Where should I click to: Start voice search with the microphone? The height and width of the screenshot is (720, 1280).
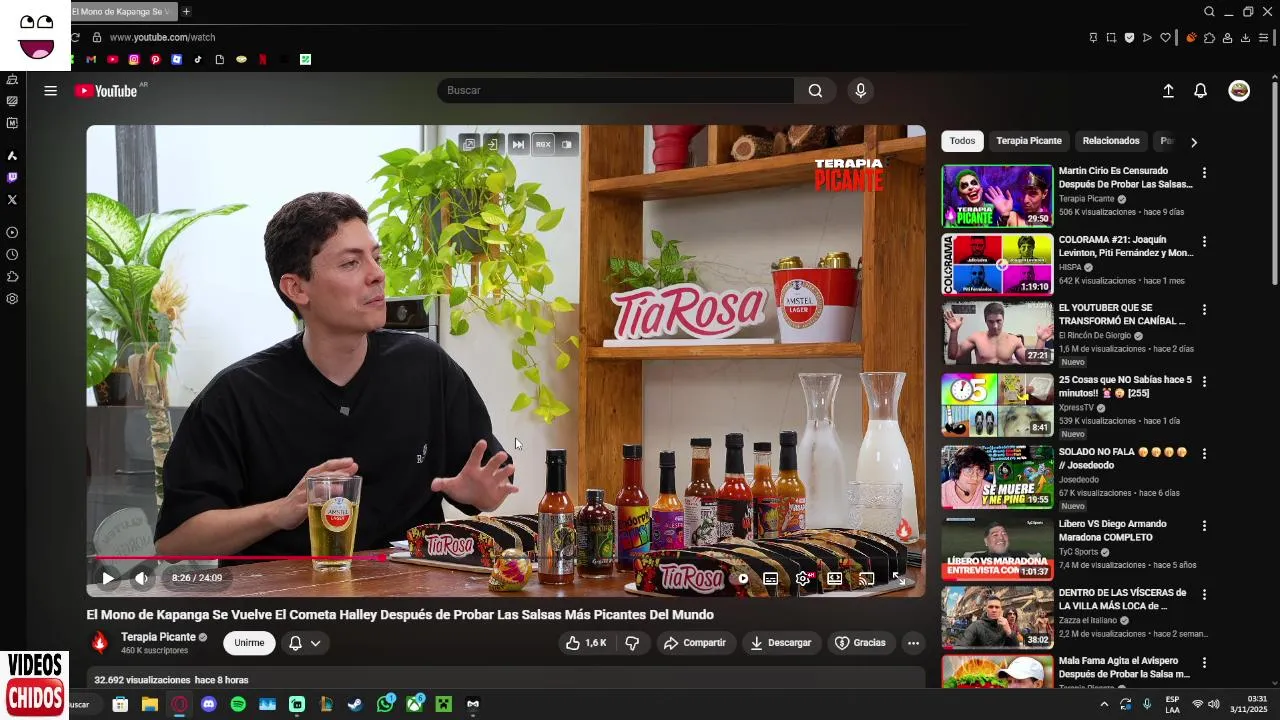(x=860, y=90)
